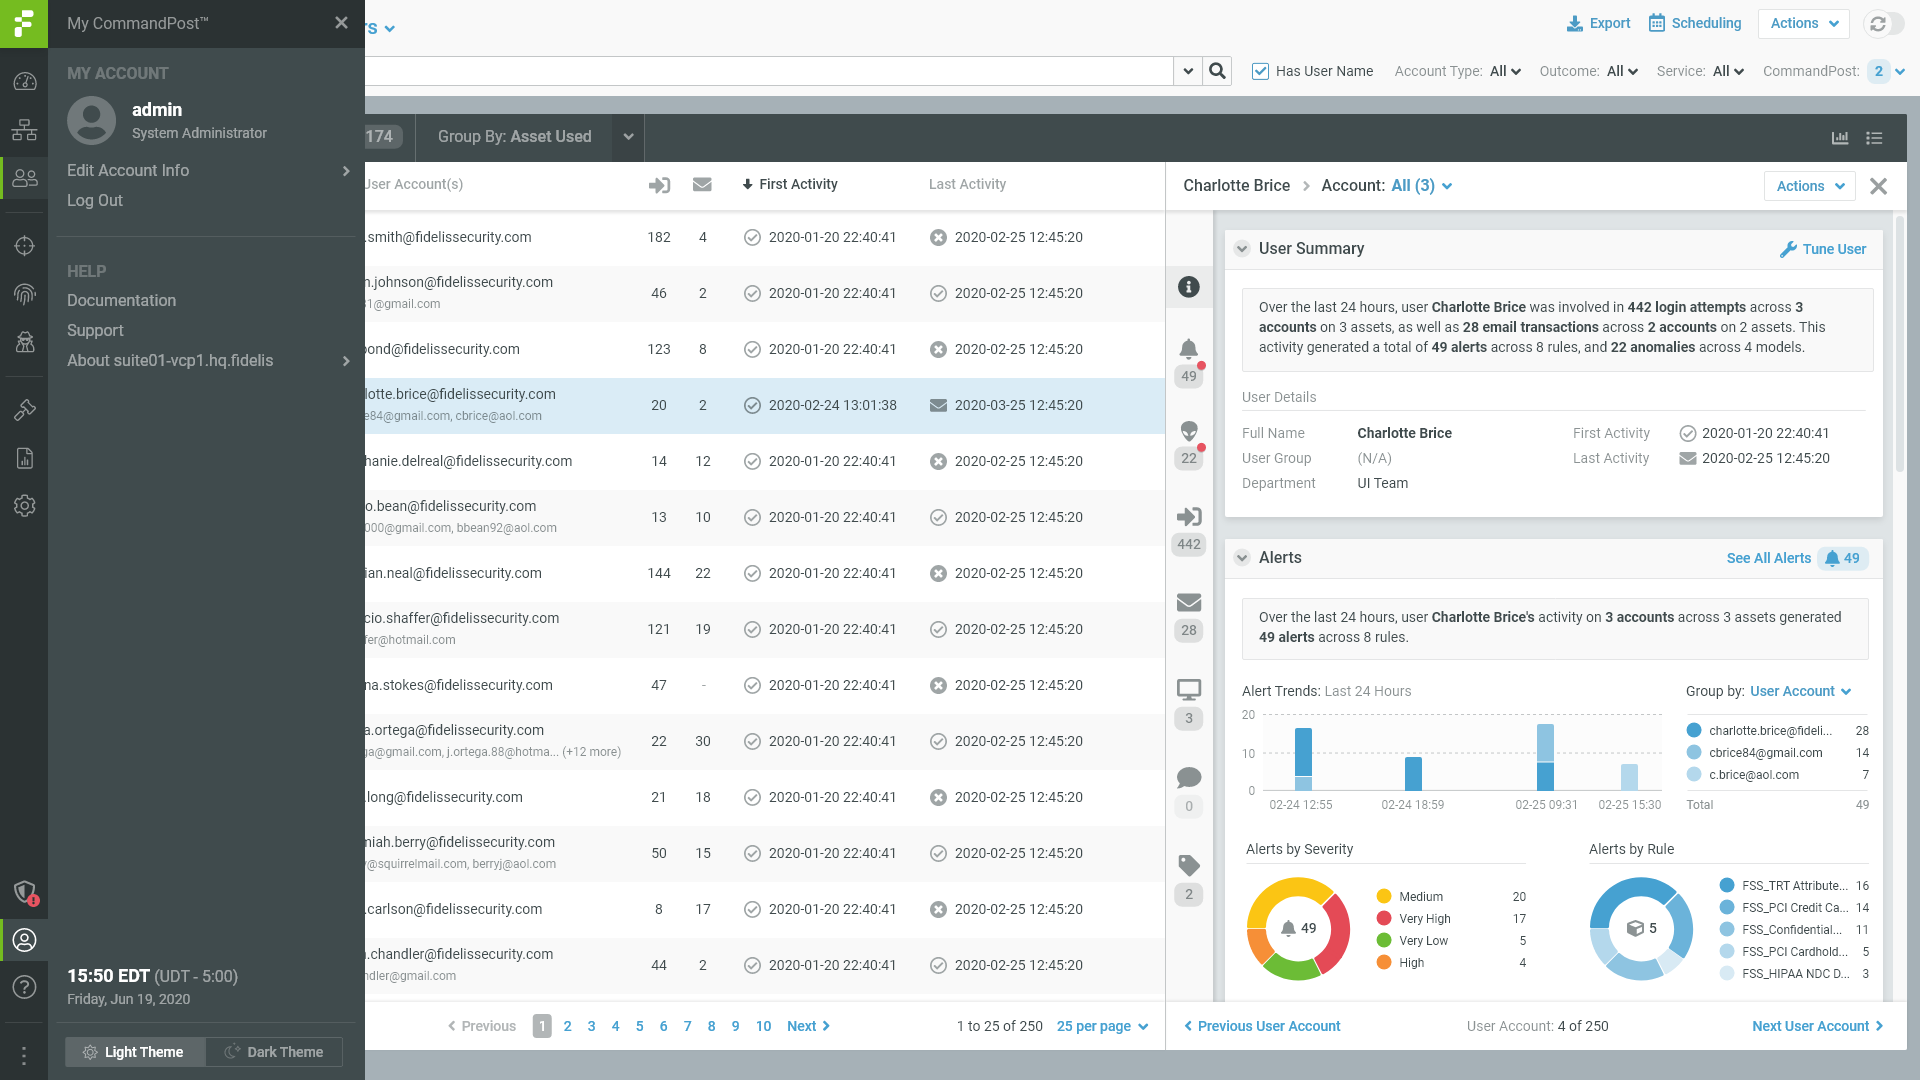The image size is (1920, 1080).
Task: Open Documentation from Help menu
Action: coord(121,300)
